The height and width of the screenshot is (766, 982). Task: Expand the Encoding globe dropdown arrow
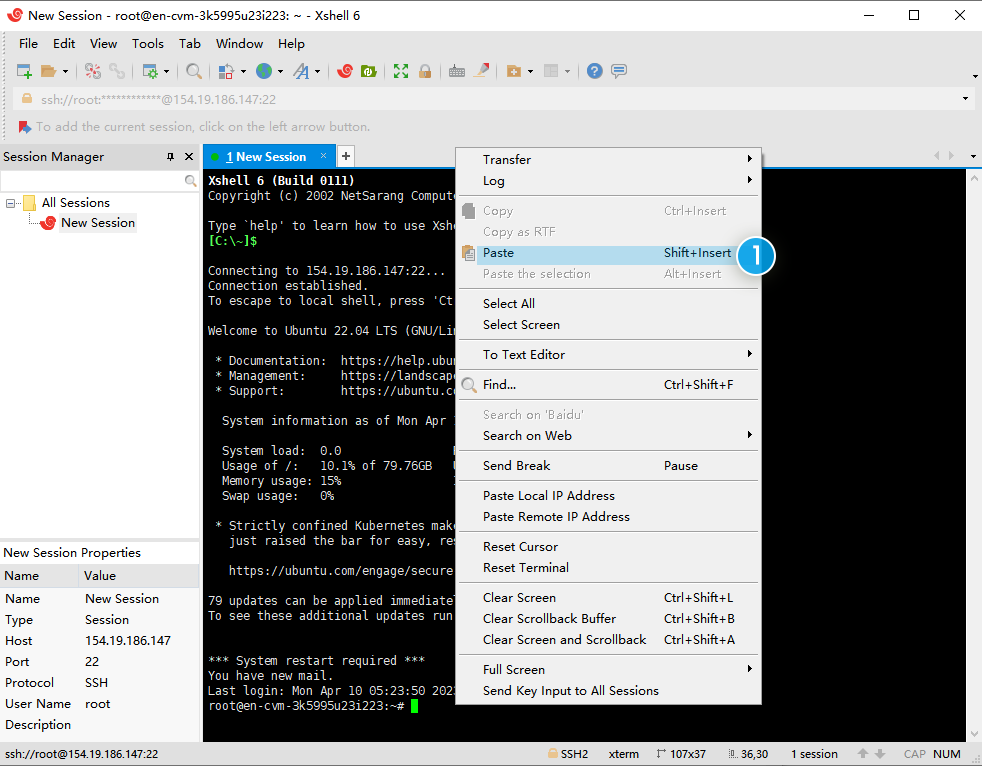tap(281, 72)
